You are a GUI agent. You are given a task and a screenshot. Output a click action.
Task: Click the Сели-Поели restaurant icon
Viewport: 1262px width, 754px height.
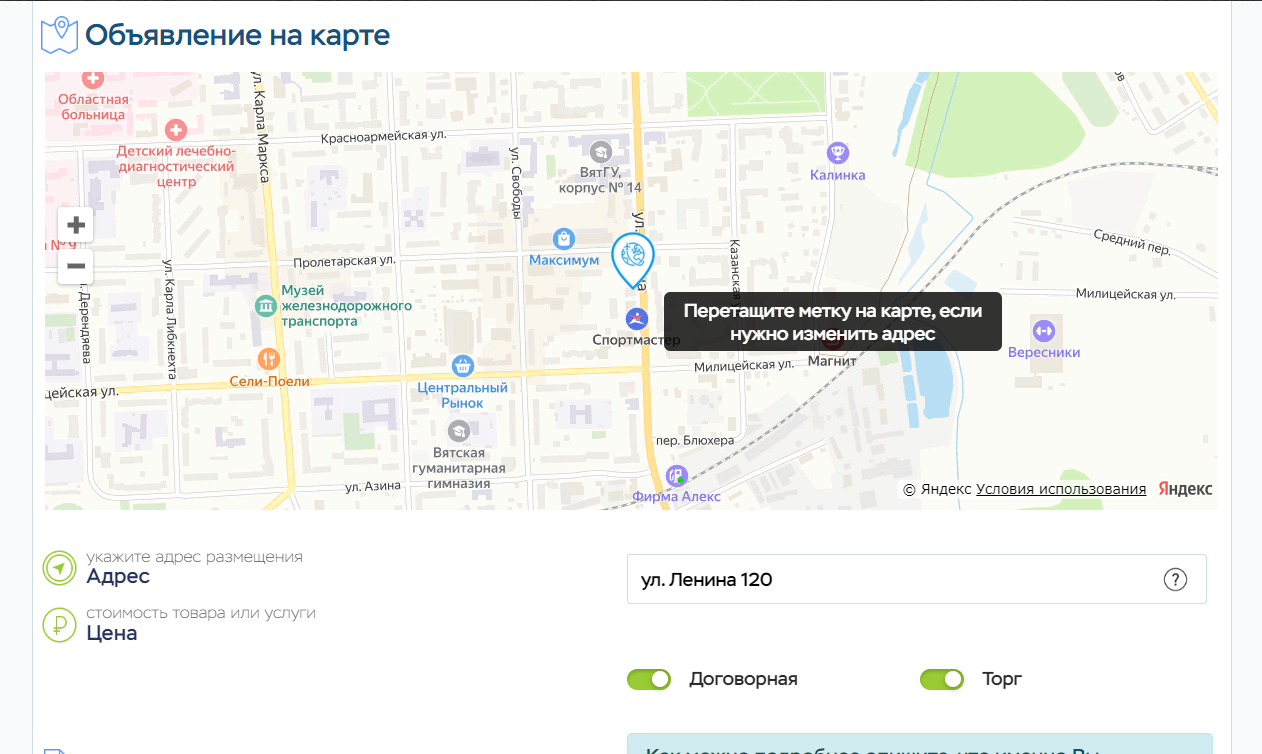coord(268,359)
